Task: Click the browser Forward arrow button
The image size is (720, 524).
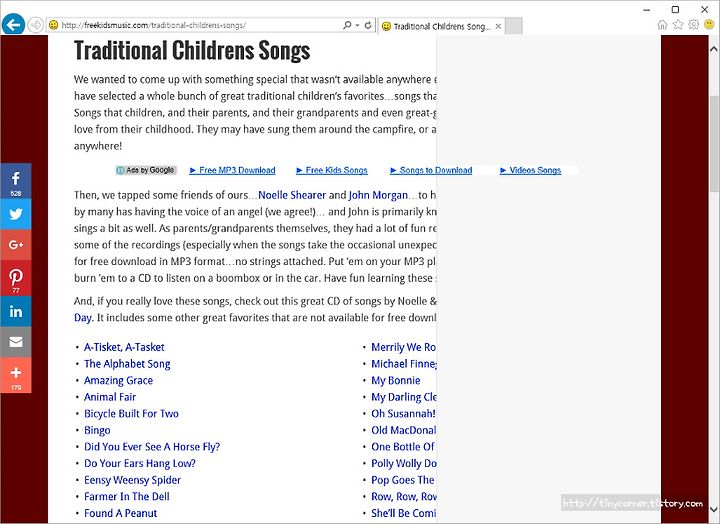Action: pos(35,25)
